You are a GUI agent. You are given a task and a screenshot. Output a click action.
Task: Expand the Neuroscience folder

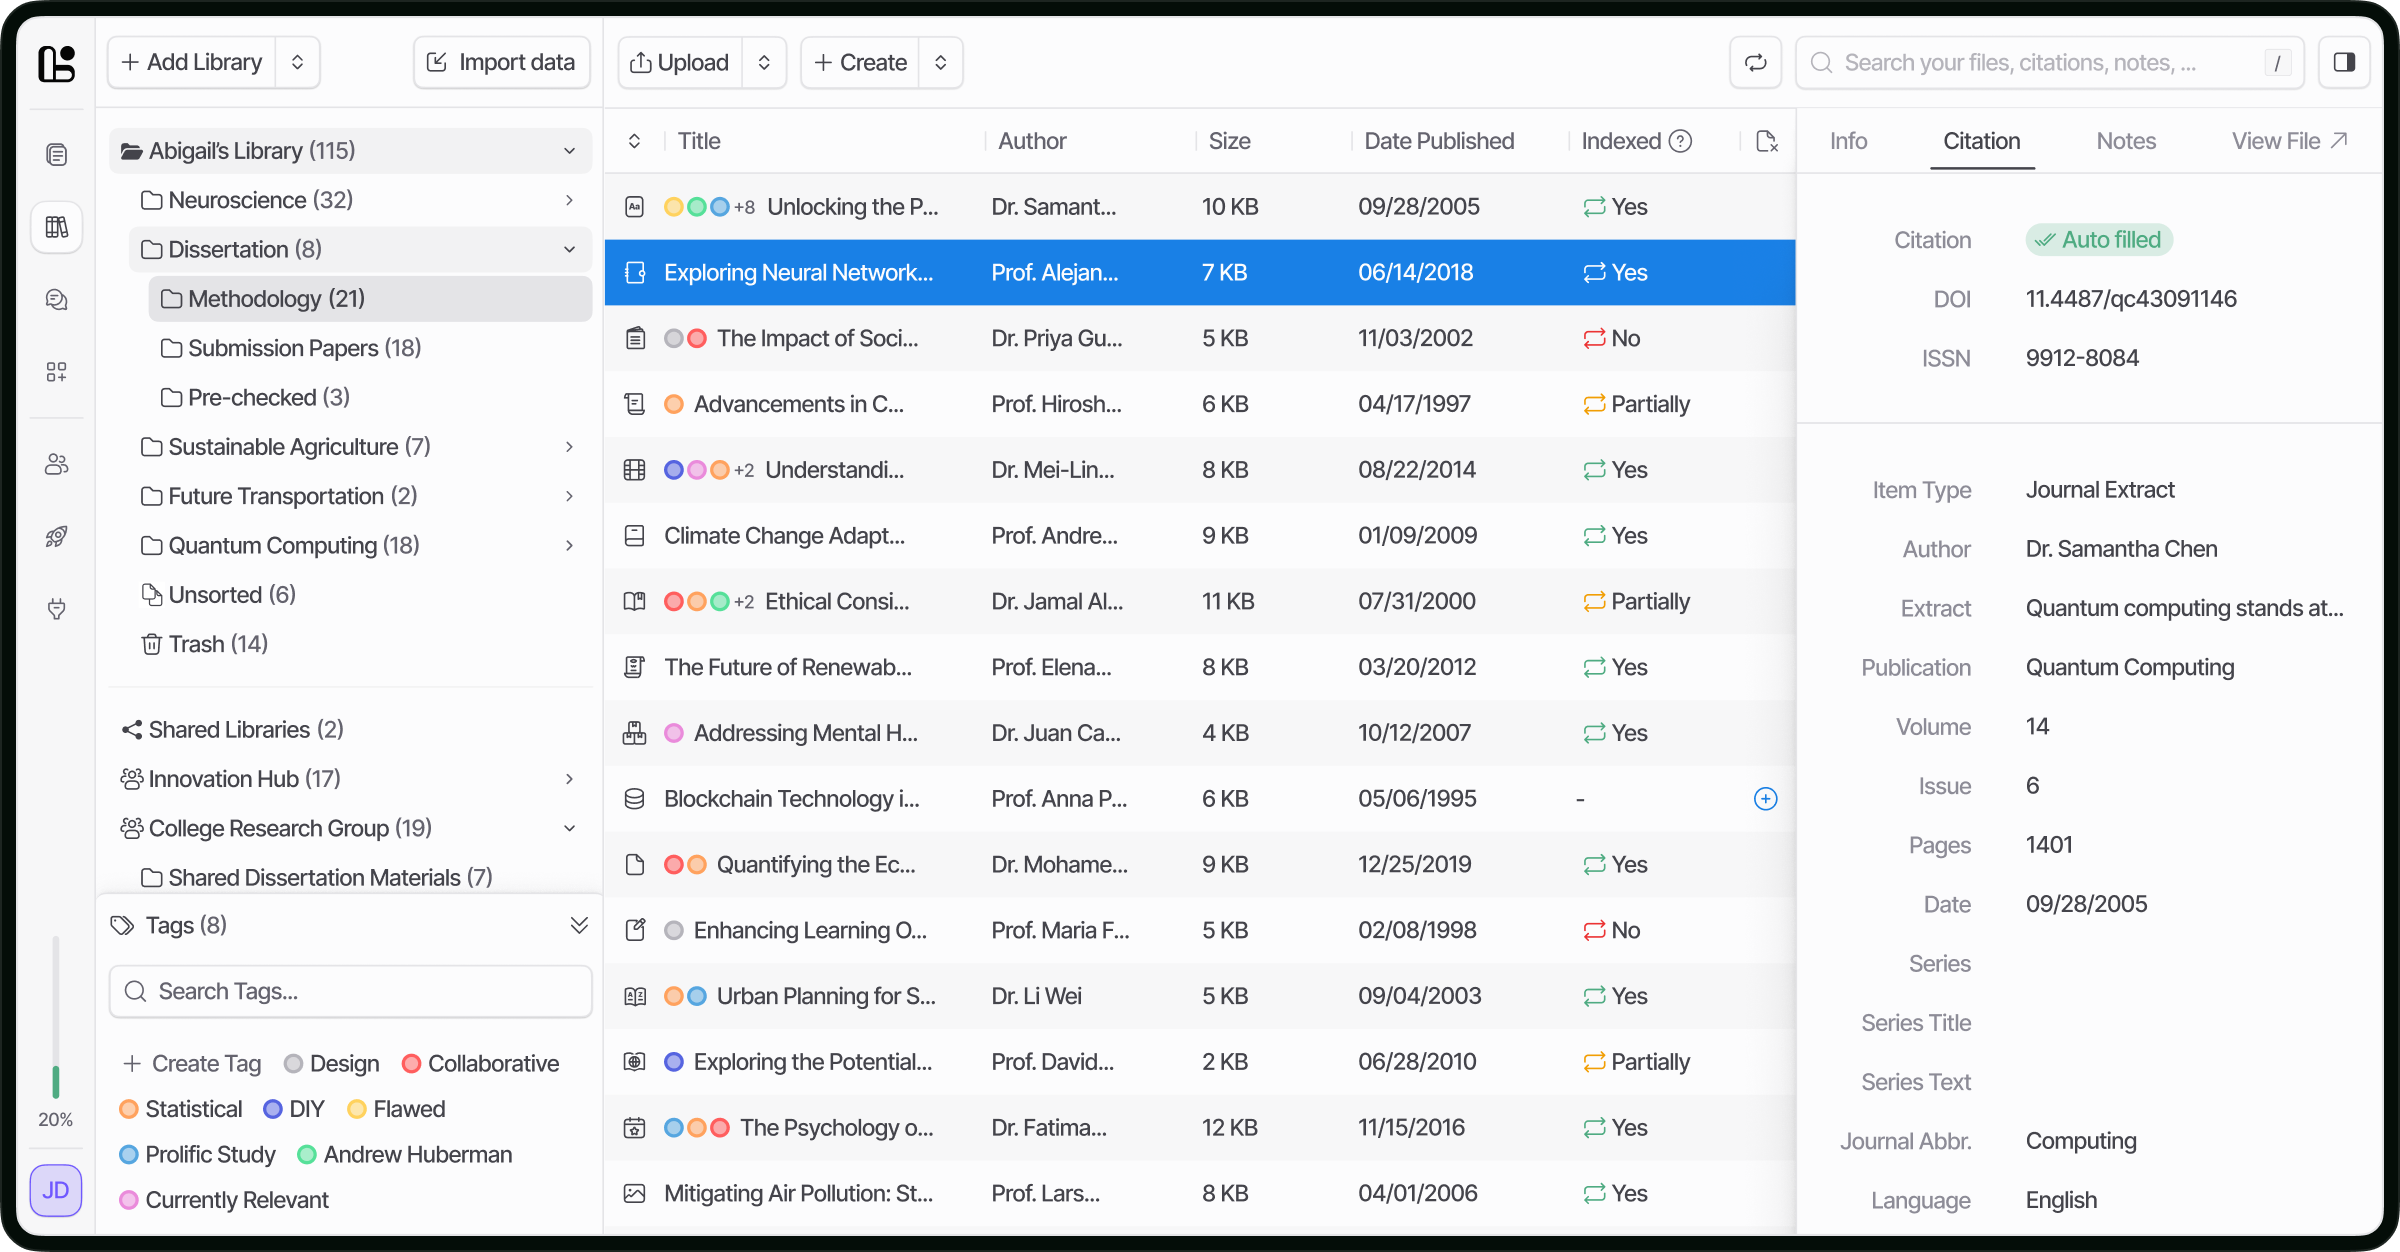569,199
